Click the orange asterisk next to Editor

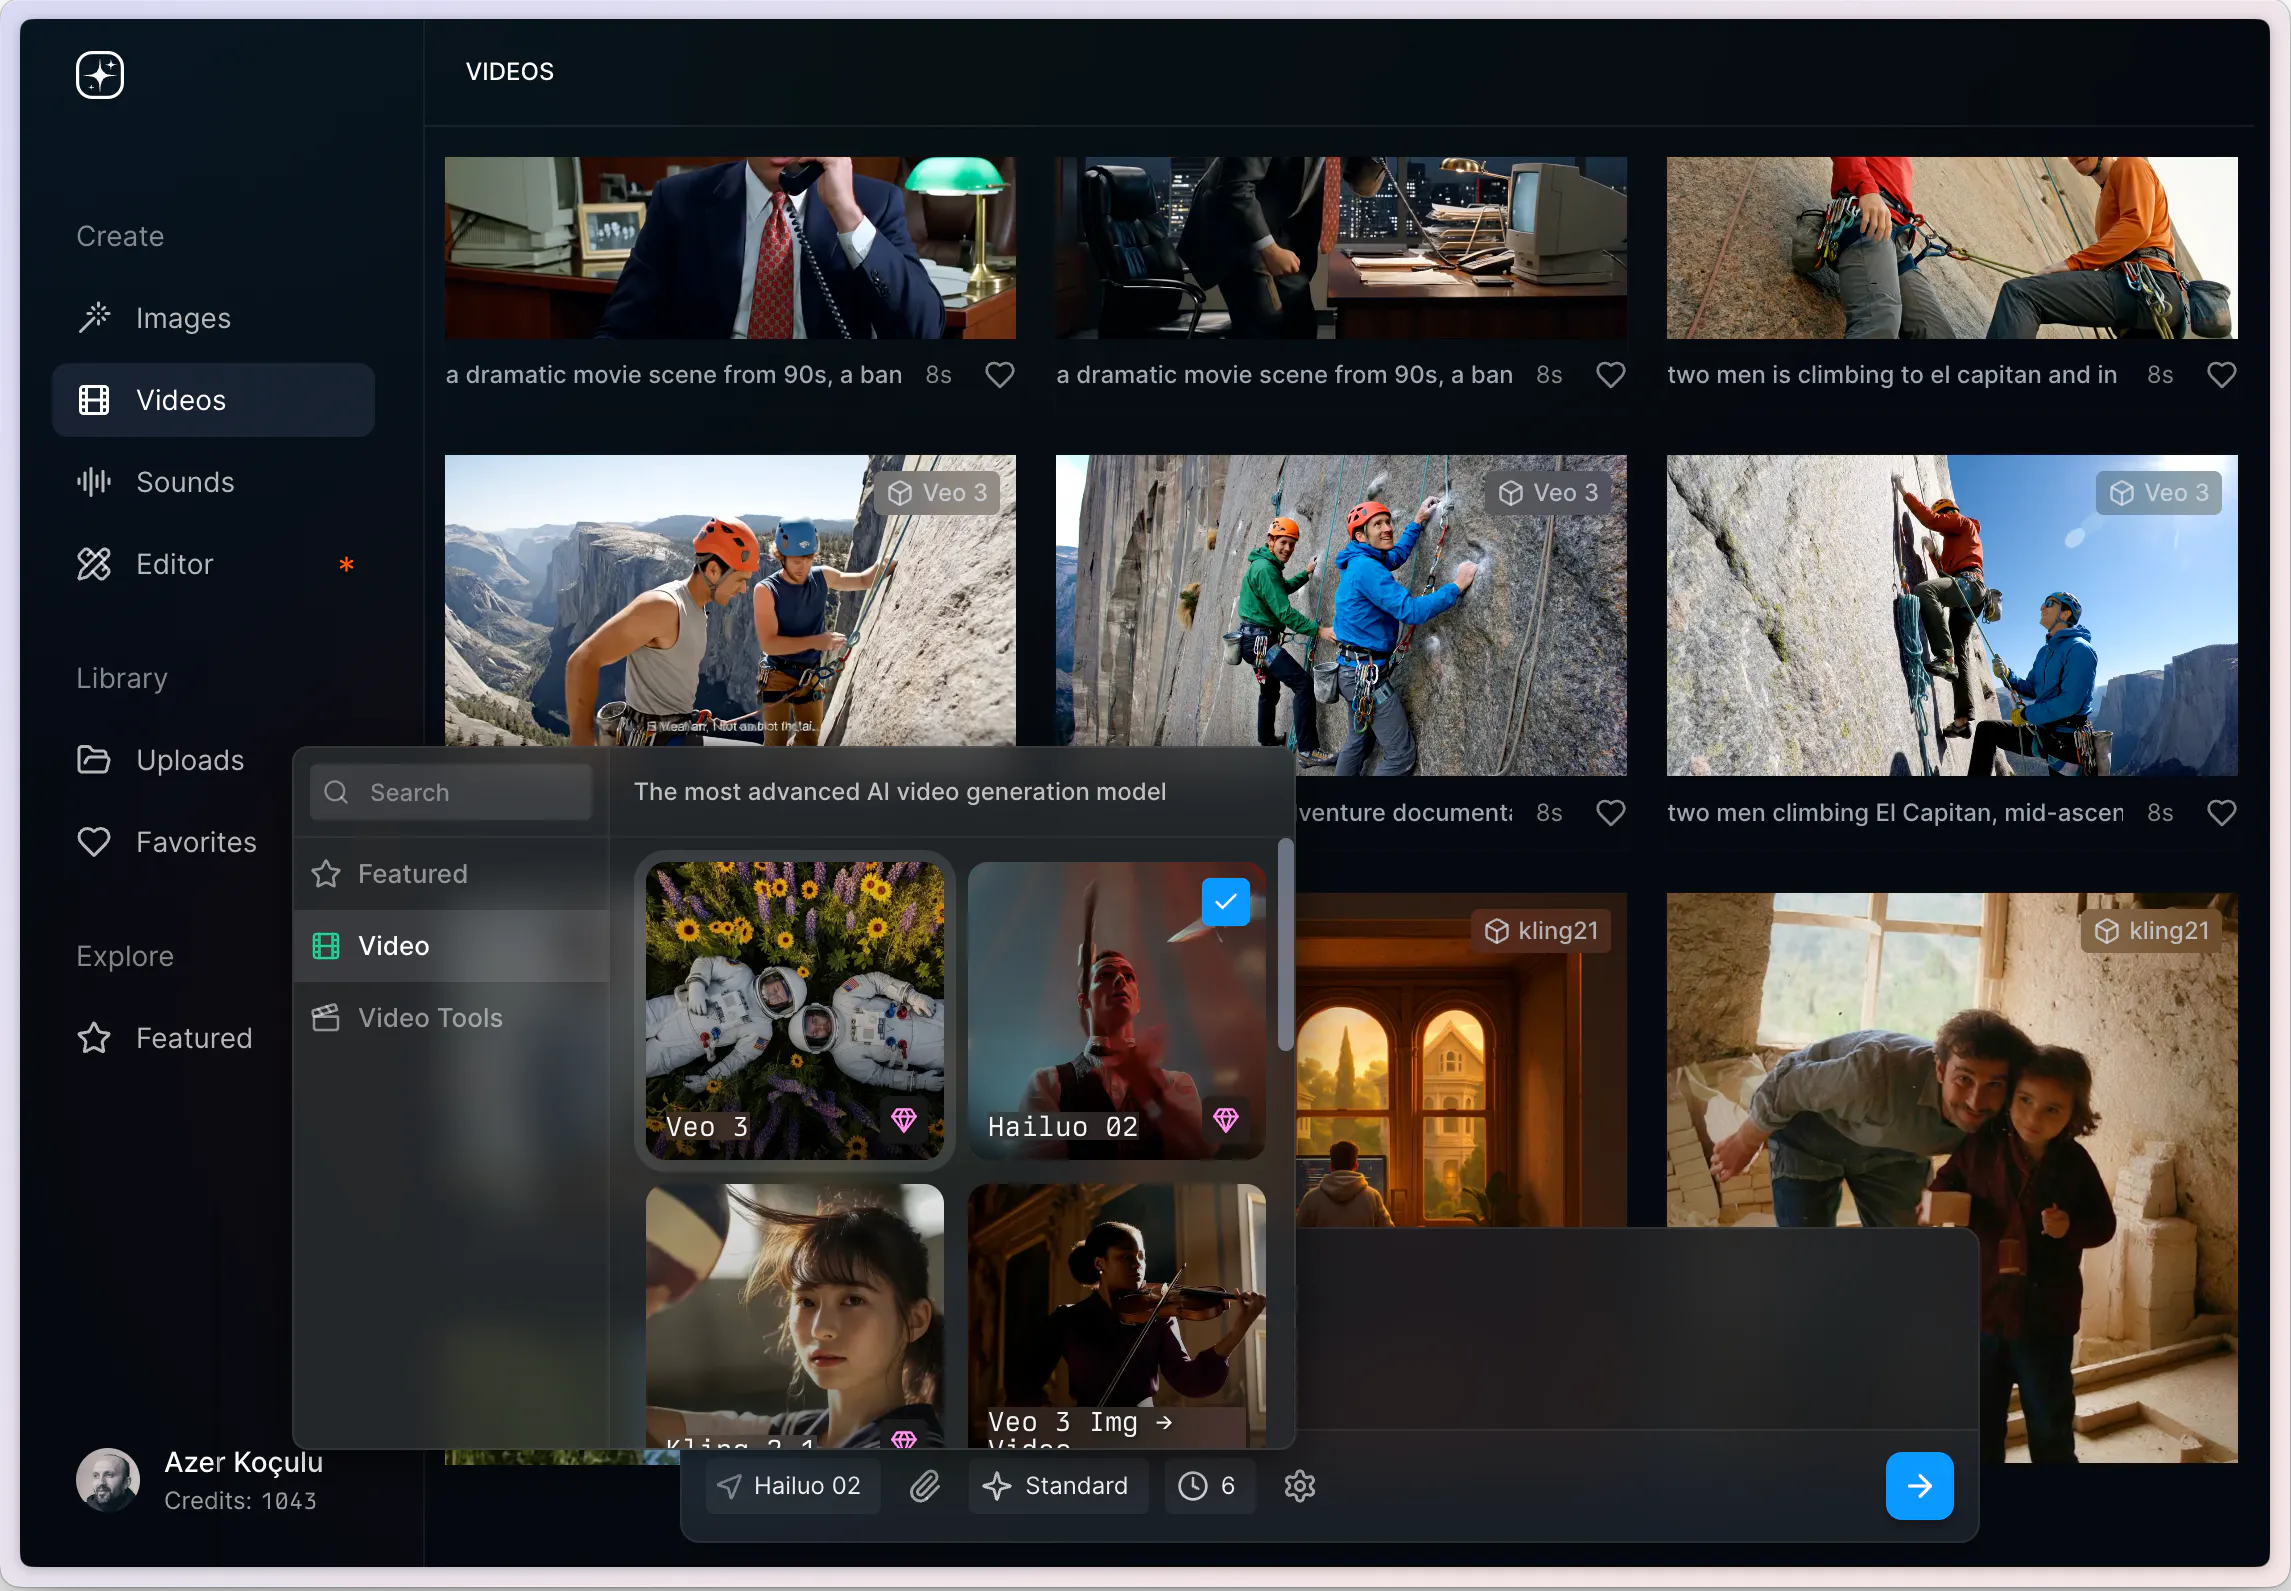pyautogui.click(x=346, y=564)
